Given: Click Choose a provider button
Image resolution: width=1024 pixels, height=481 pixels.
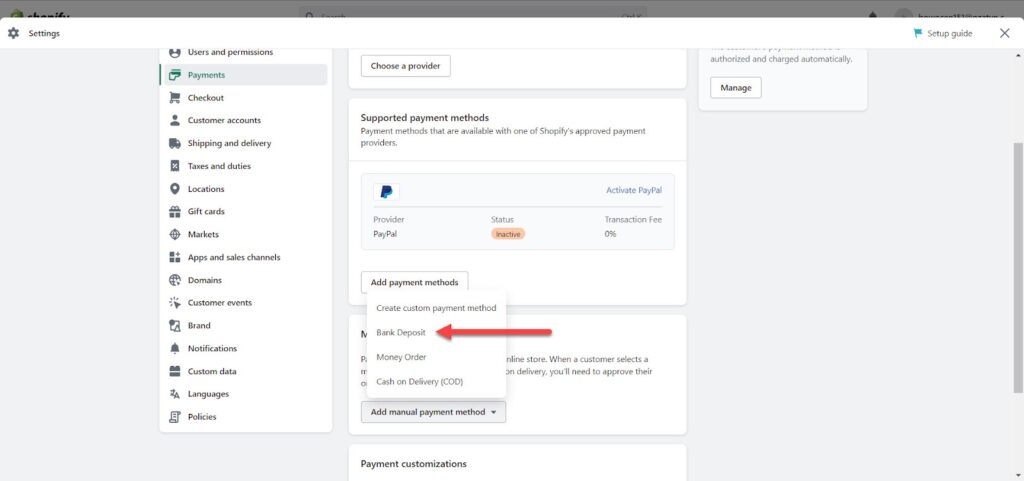Looking at the screenshot, I should (x=406, y=66).
